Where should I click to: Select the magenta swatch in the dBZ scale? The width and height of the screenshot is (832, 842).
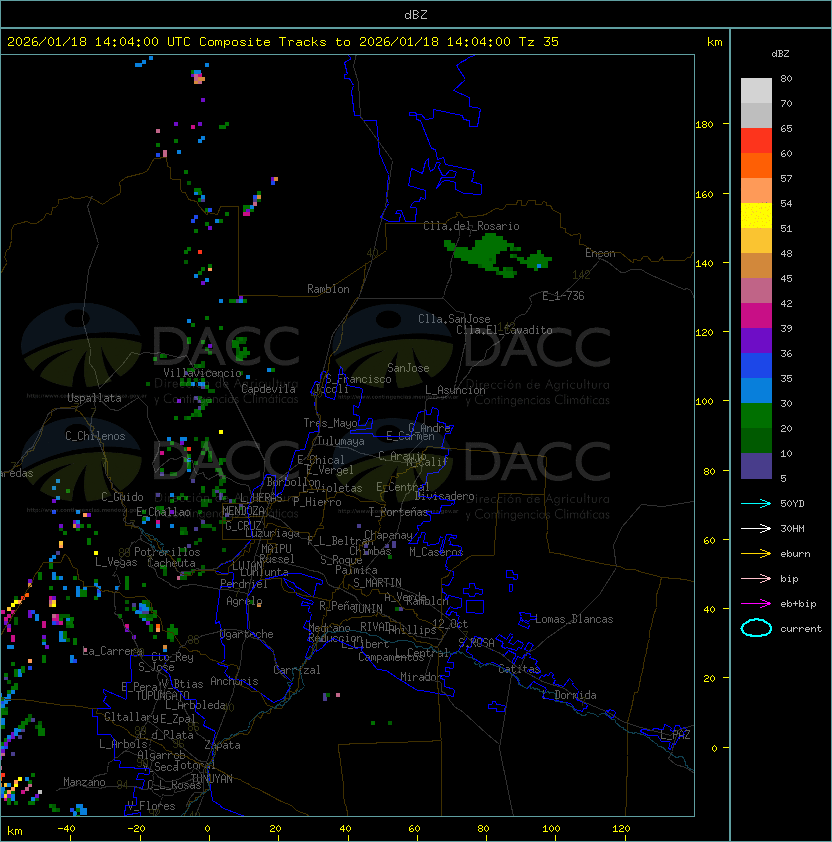[x=756, y=316]
